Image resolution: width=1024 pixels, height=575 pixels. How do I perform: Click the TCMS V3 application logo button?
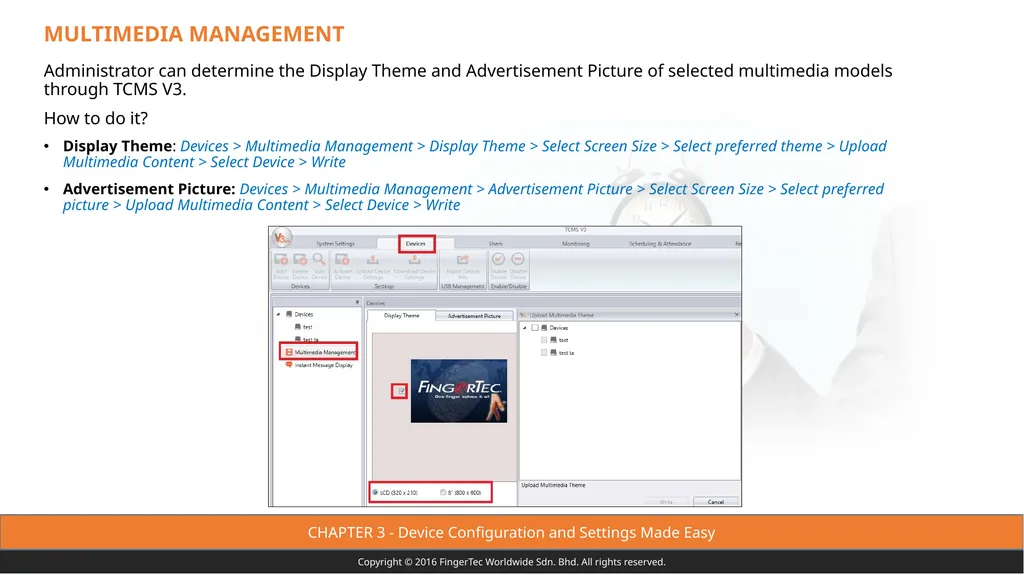click(281, 238)
